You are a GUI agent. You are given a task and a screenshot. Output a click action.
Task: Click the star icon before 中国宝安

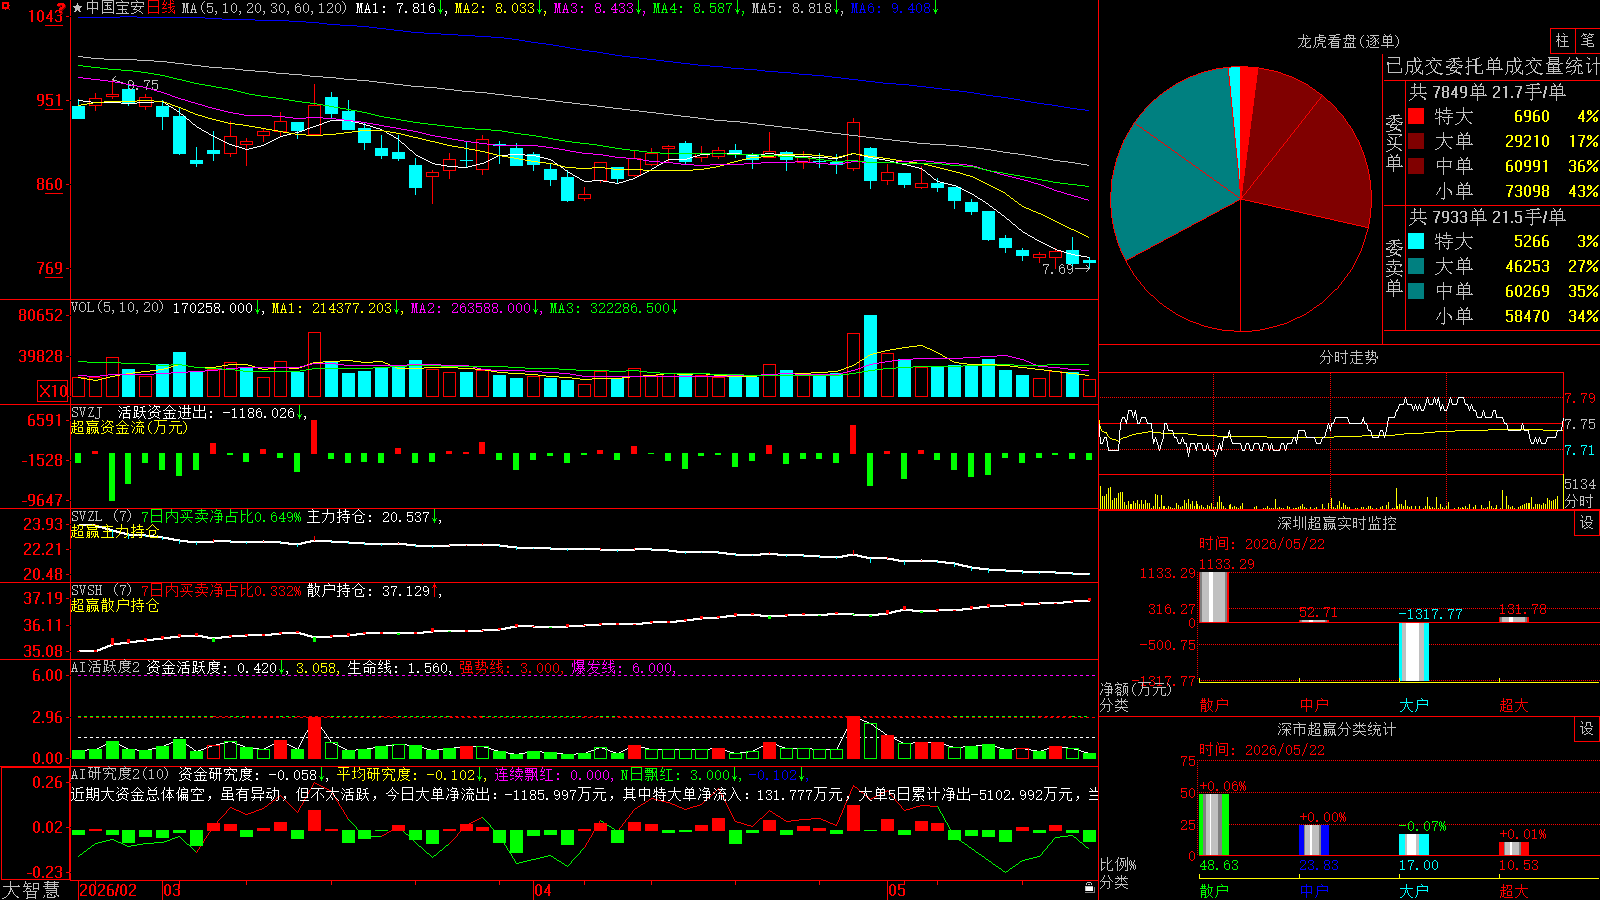pos(78,8)
